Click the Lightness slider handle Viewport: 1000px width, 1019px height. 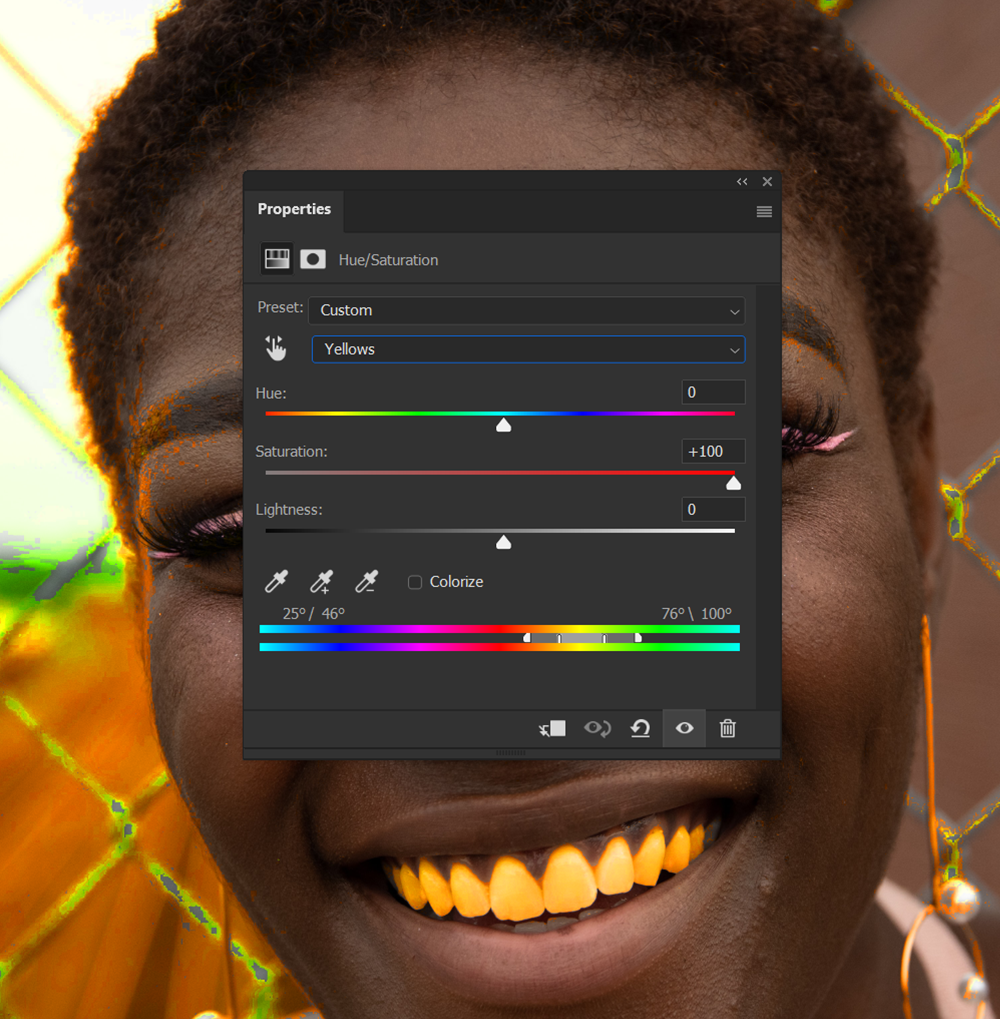point(504,542)
